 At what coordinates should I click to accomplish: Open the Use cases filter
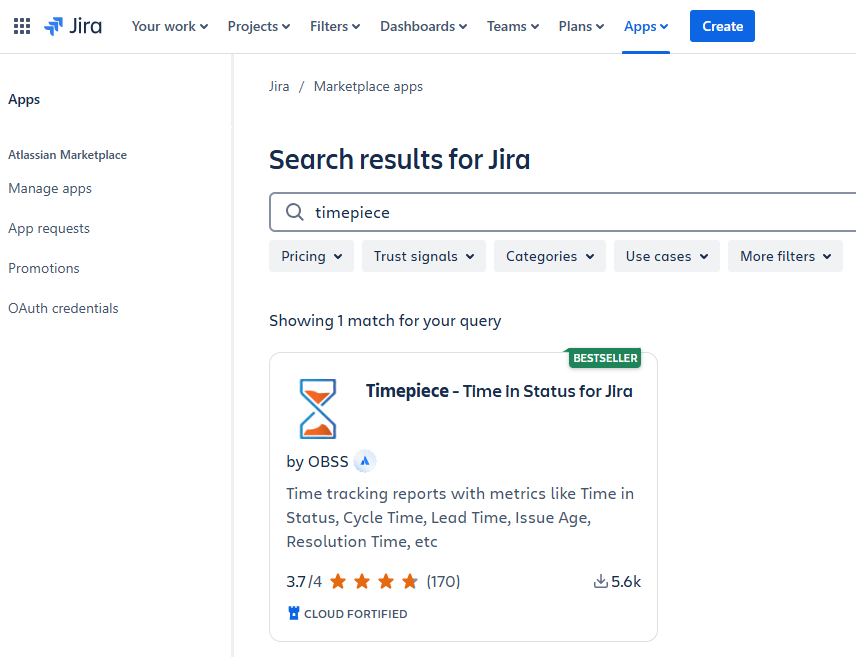click(666, 256)
